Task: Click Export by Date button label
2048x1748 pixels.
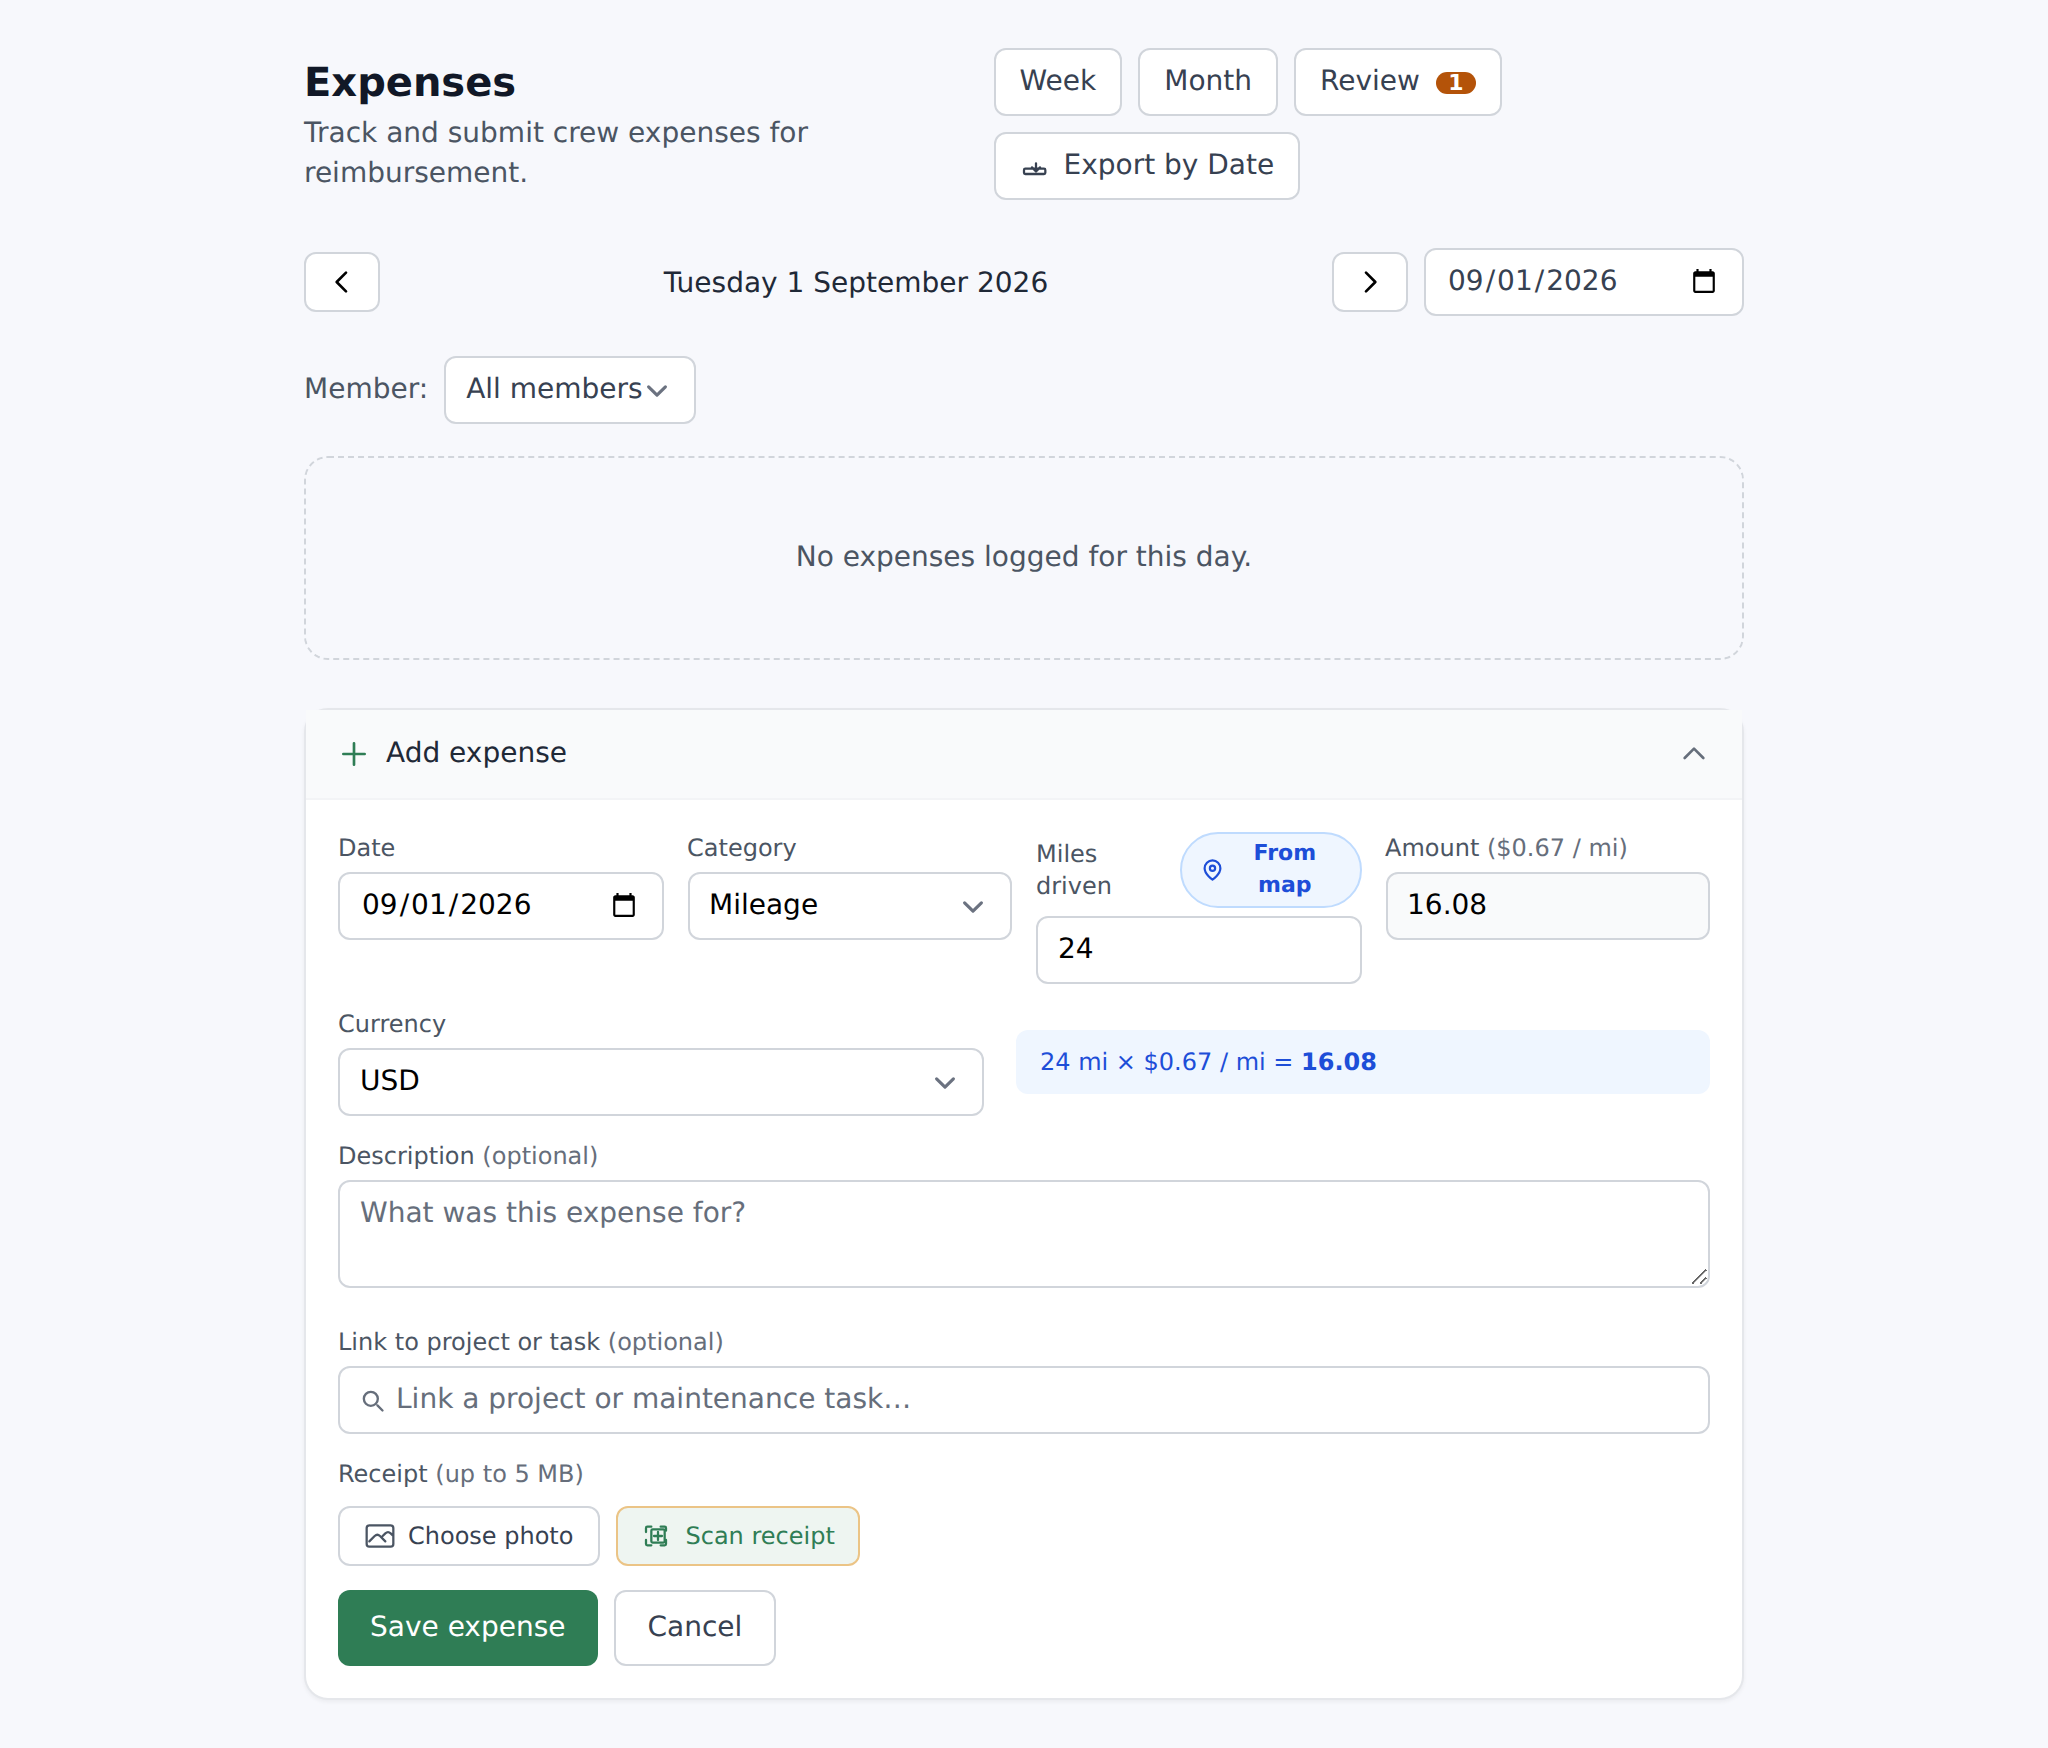Action: click(1168, 165)
